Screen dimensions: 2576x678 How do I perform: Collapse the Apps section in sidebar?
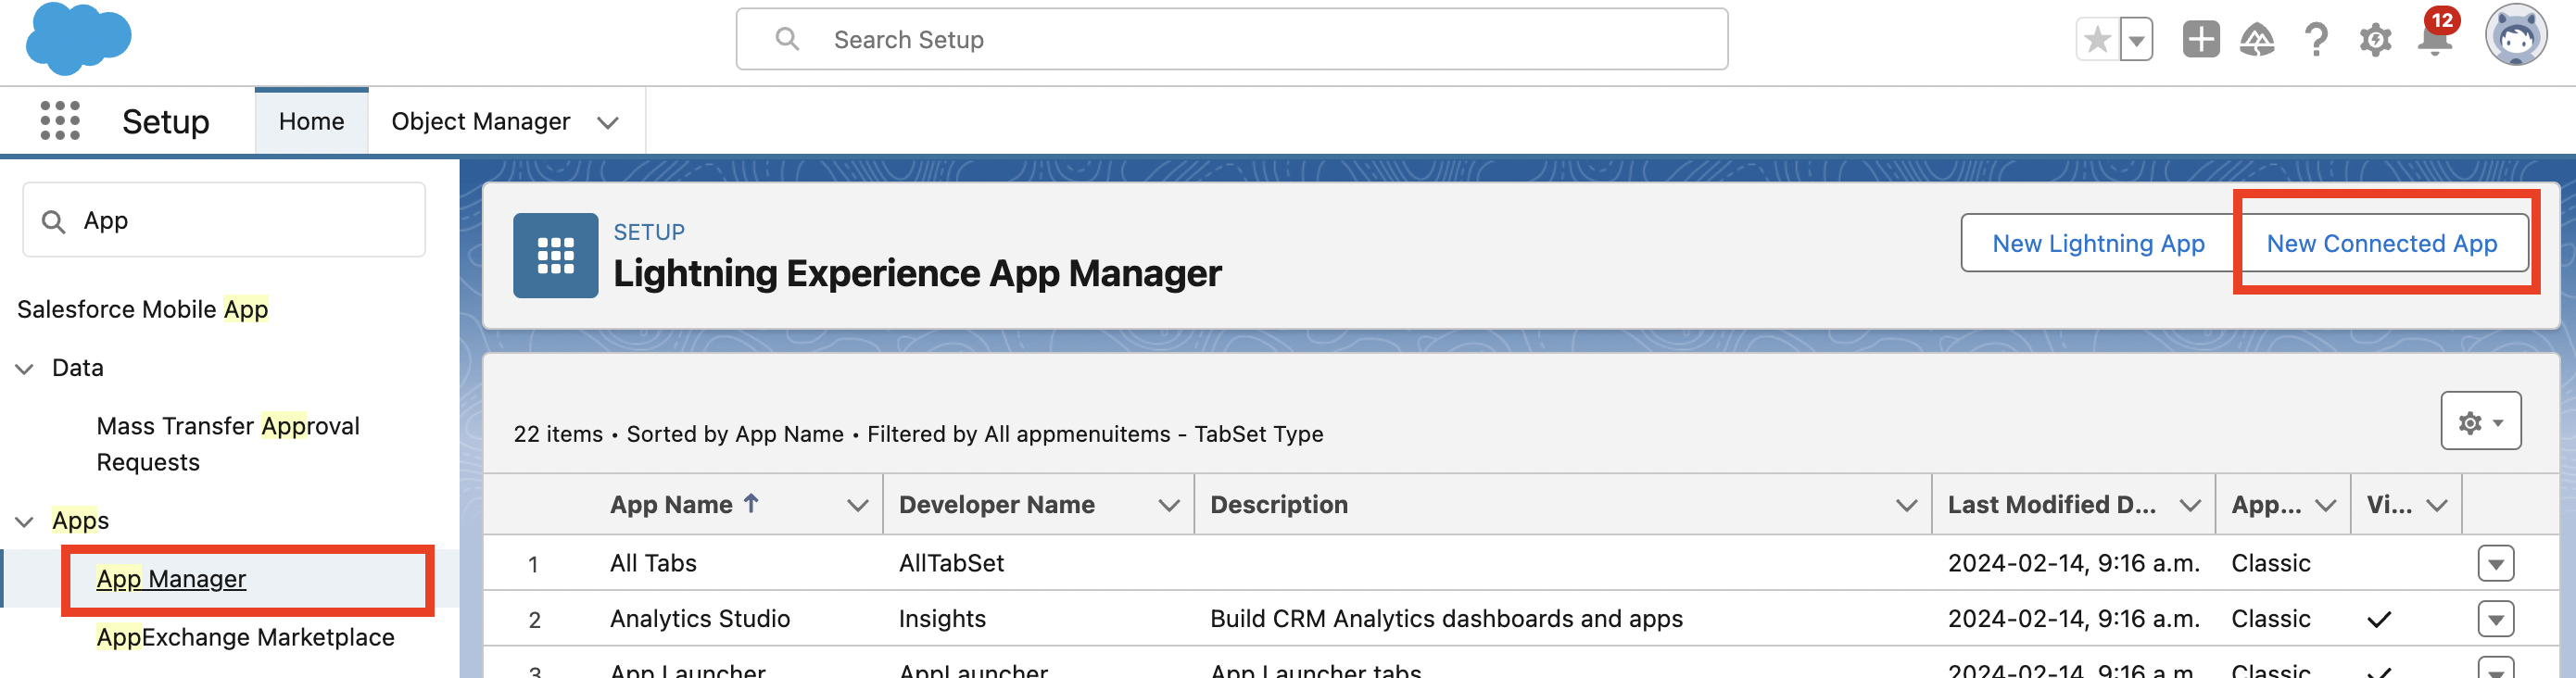click(x=25, y=521)
